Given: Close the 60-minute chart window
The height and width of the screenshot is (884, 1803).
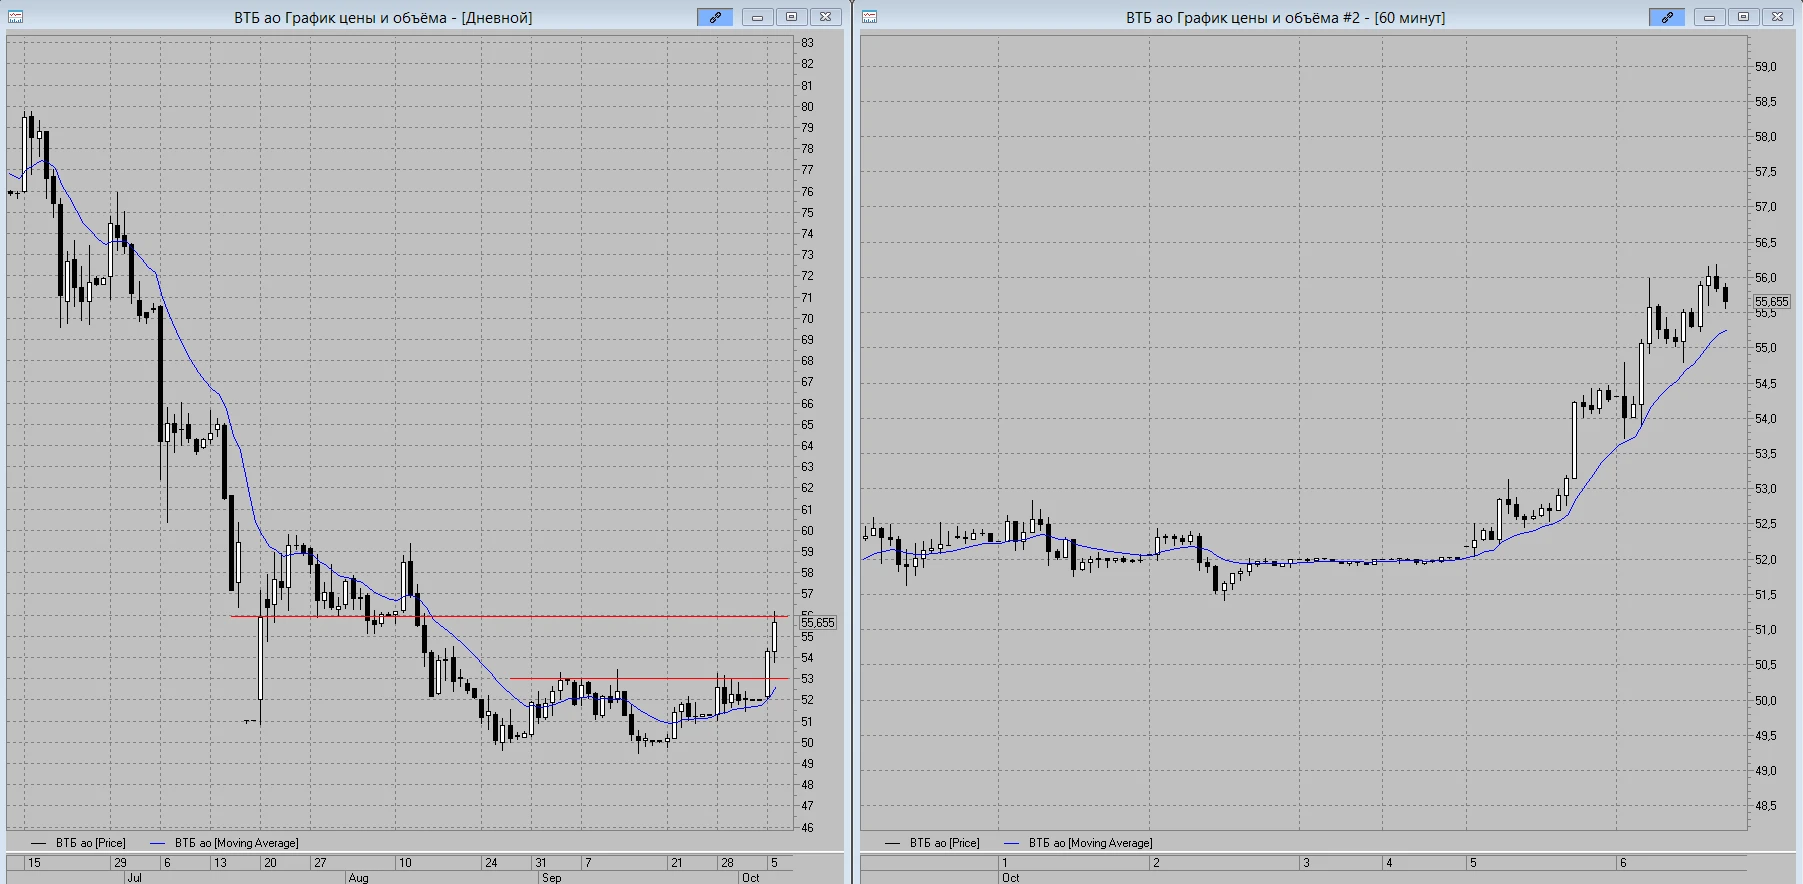Looking at the screenshot, I should (x=1777, y=17).
